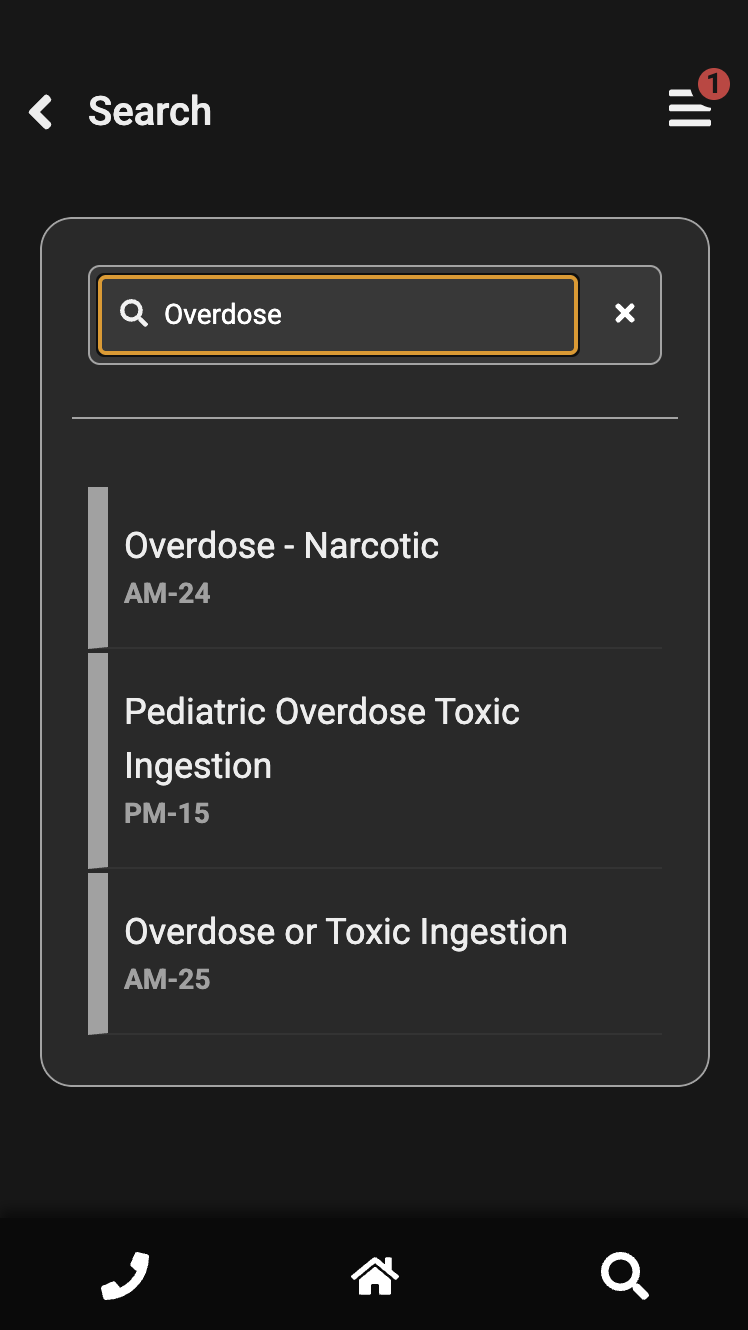Viewport: 748px width, 1330px height.
Task: Click the Search page title
Action: [x=150, y=112]
